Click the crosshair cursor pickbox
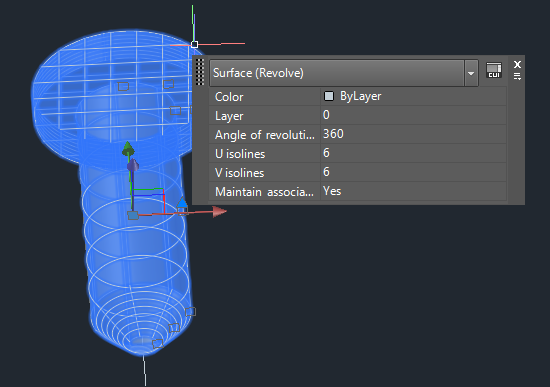 click(x=194, y=44)
